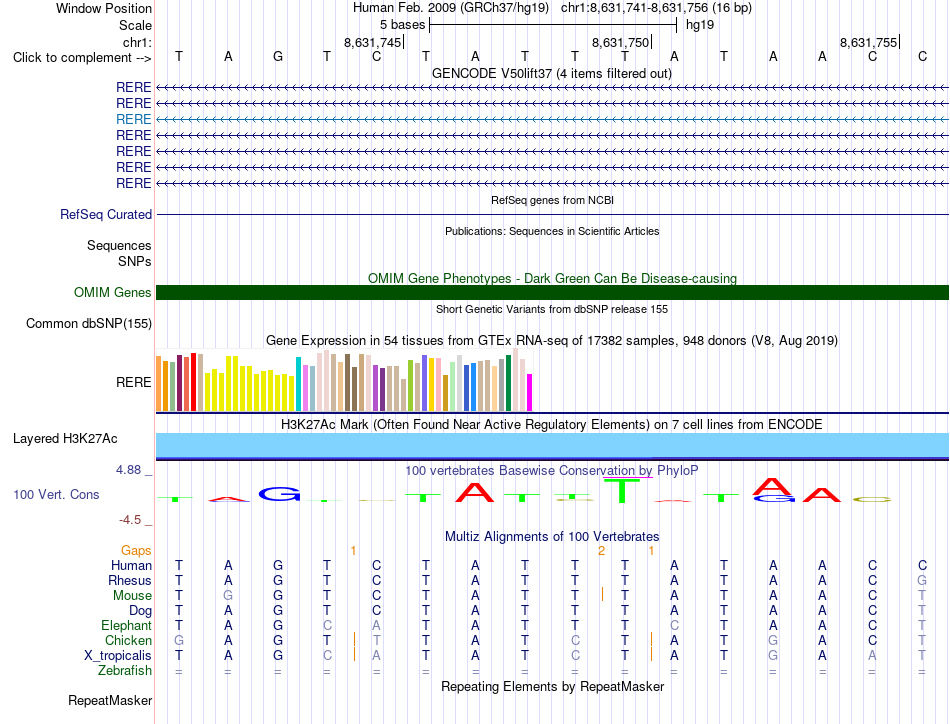Click the 'RefSeq genes from NCBI' title
The width and height of the screenshot is (950, 724).
[552, 200]
